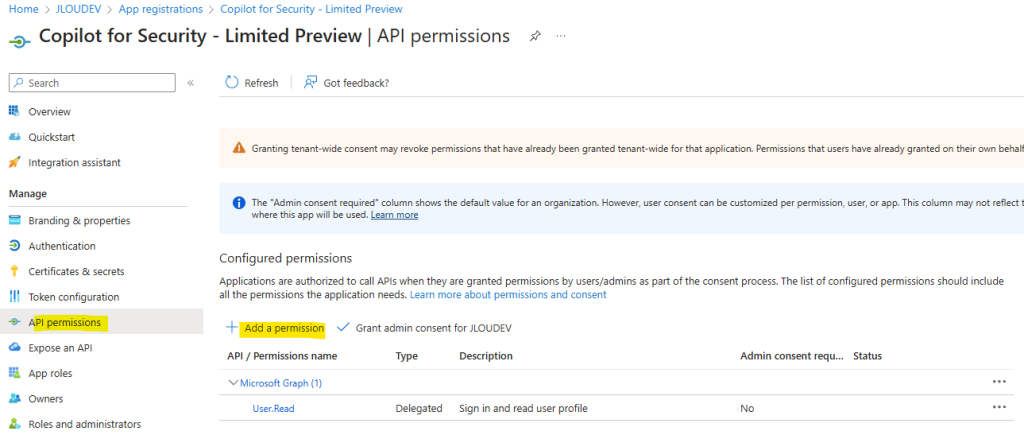Collapse the Microsoft Graph (1) group chevron
The height and width of the screenshot is (435, 1024).
(x=232, y=383)
